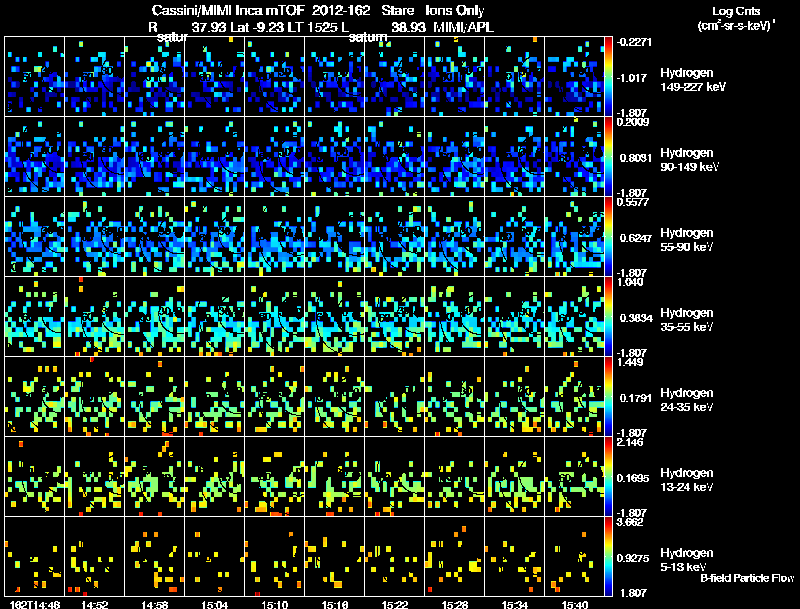
Task: Click the Hydrogen 149-227 keV color bar
Action: [x=608, y=76]
